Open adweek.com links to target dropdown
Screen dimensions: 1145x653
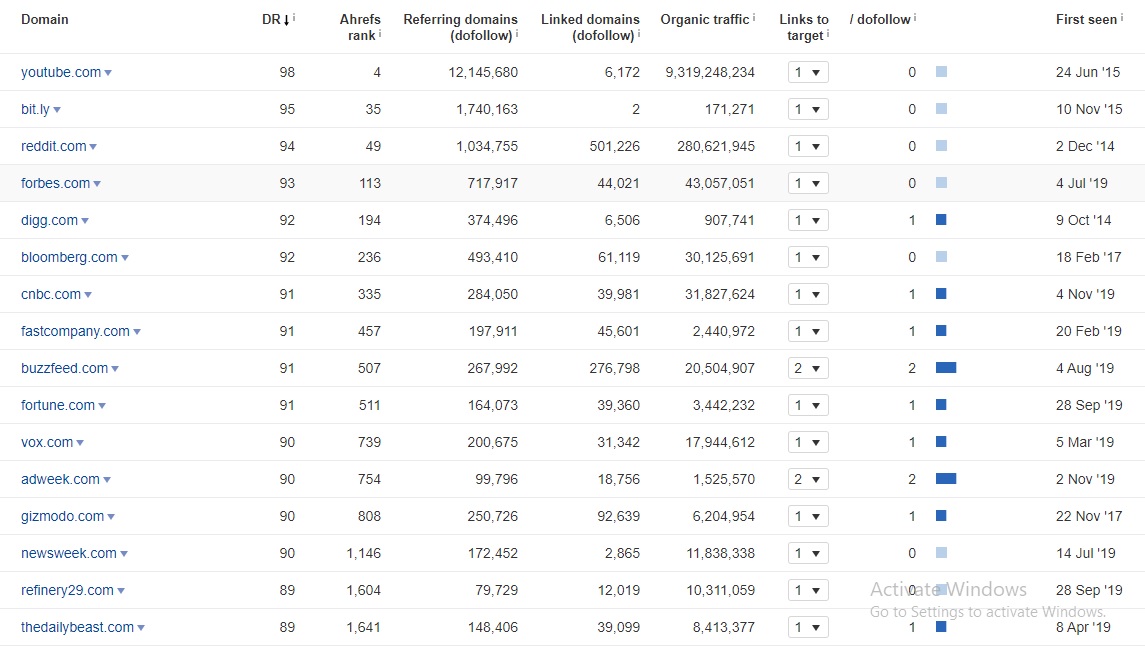[x=808, y=479]
